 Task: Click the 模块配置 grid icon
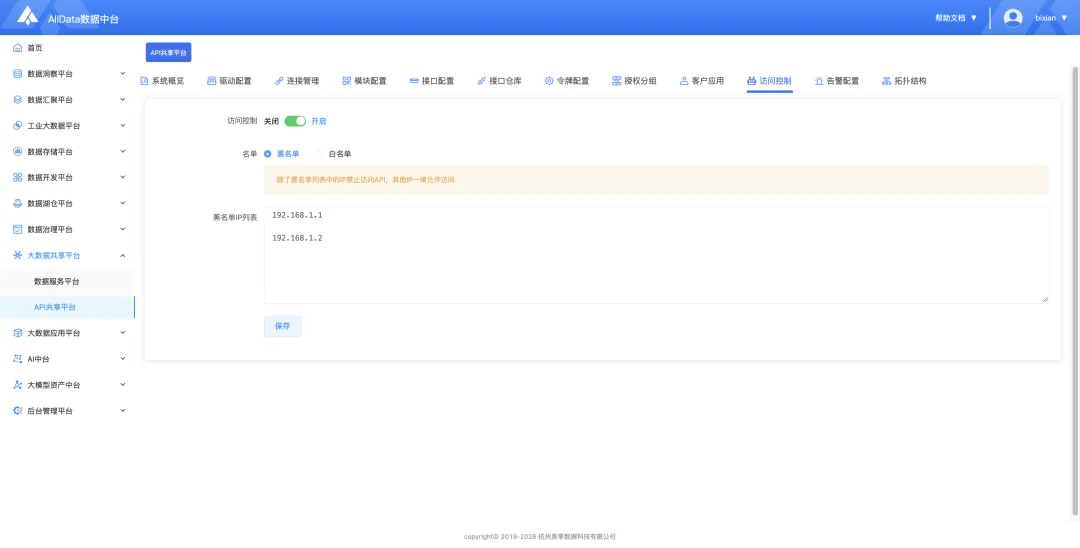tap(346, 81)
